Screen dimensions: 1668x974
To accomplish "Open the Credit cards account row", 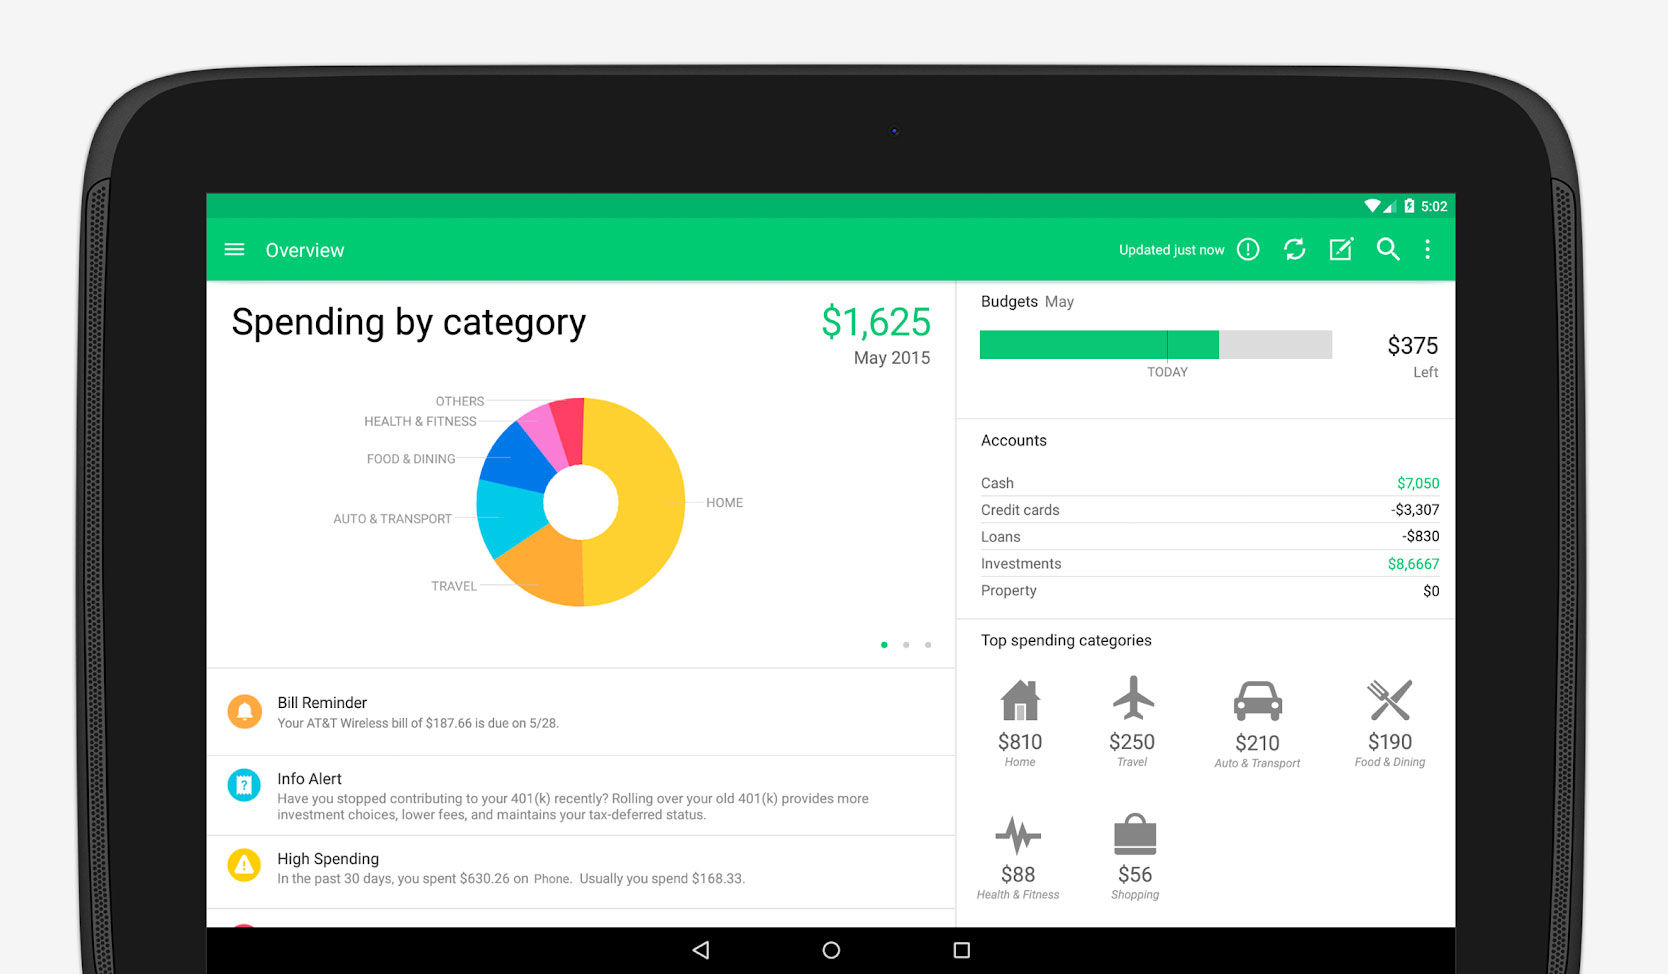I will click(1209, 510).
